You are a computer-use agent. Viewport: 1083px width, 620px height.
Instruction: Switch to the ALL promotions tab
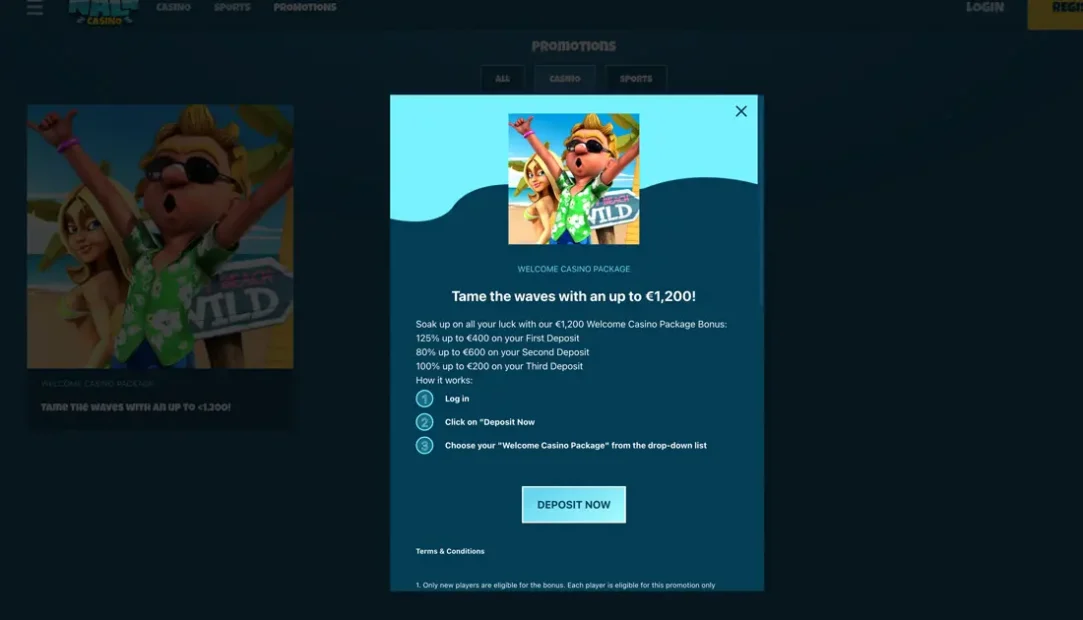coord(503,78)
